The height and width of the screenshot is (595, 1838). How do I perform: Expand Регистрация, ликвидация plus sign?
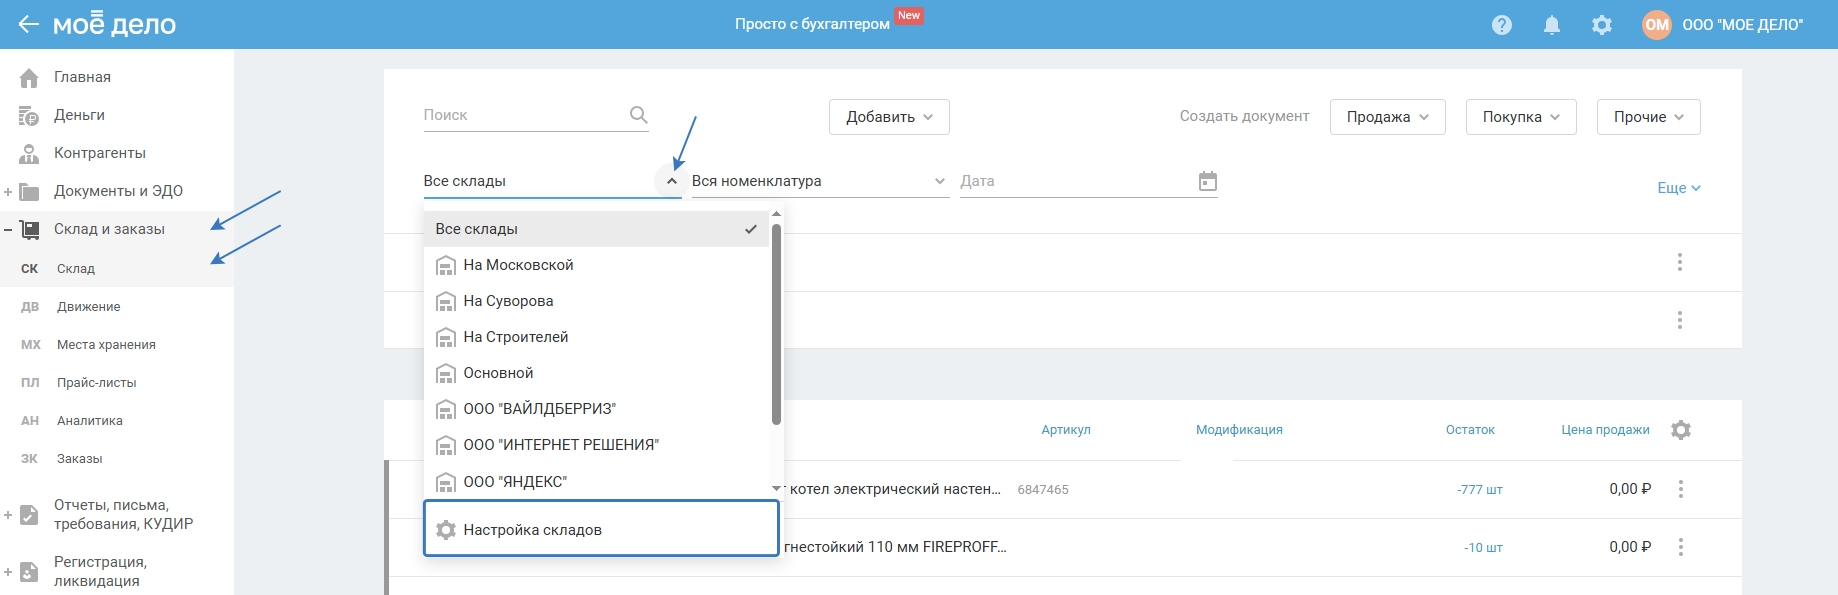pos(8,572)
